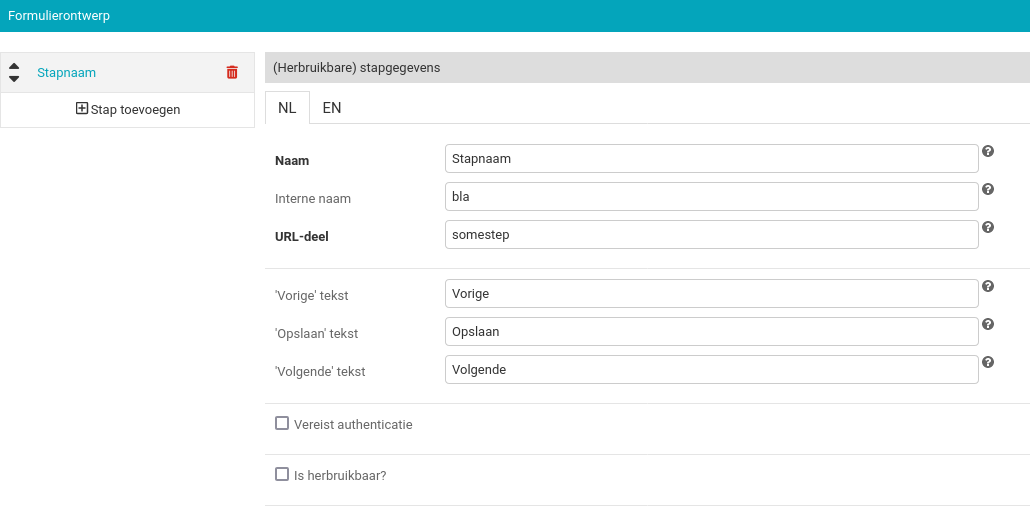The height and width of the screenshot is (516, 1030).
Task: Click the 'Volgende' tekst input field
Action: pos(711,370)
